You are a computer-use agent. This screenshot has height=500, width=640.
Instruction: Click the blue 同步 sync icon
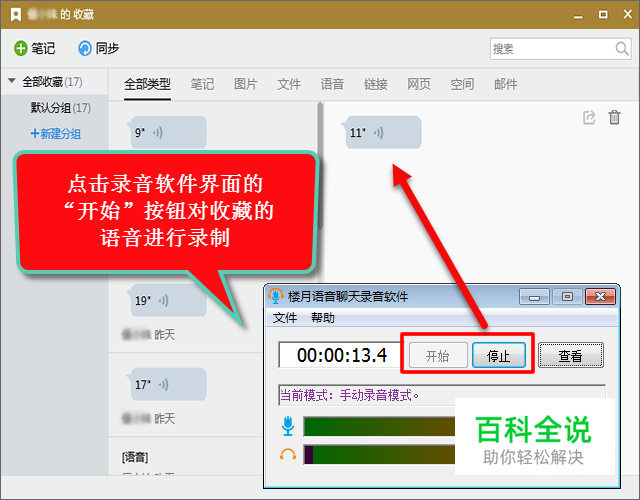tap(84, 48)
